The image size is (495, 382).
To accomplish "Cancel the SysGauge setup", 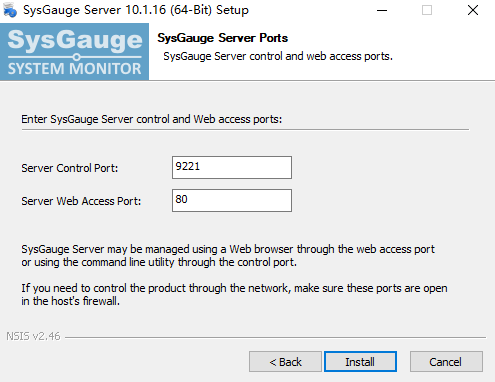I will 446,361.
